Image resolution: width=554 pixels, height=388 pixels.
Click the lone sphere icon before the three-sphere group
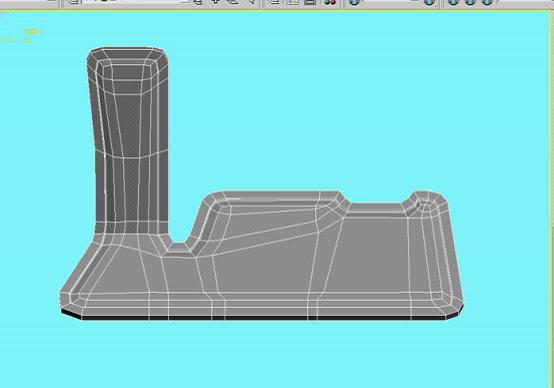click(429, 2)
